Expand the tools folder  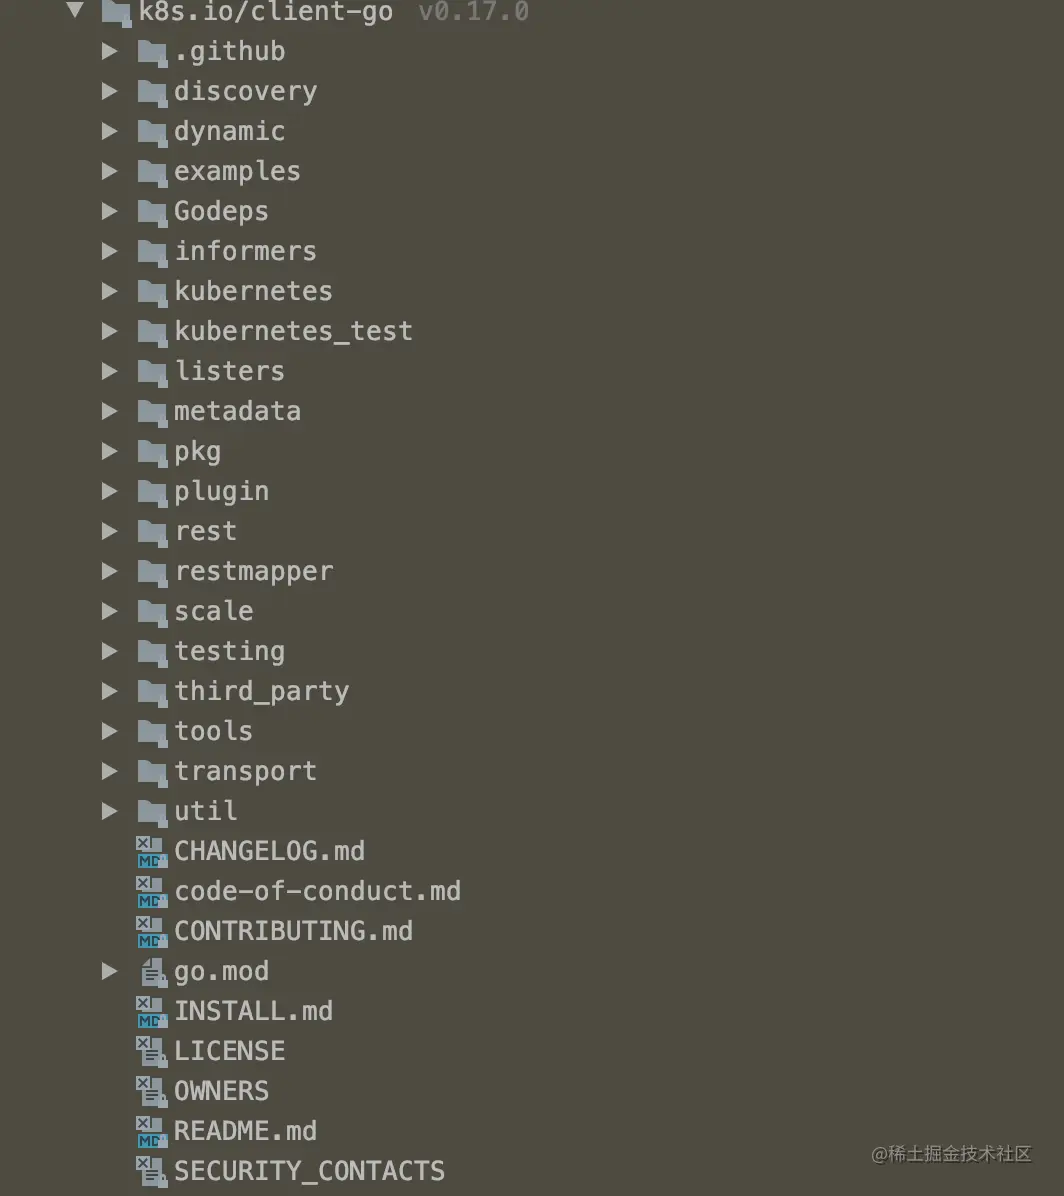click(110, 731)
